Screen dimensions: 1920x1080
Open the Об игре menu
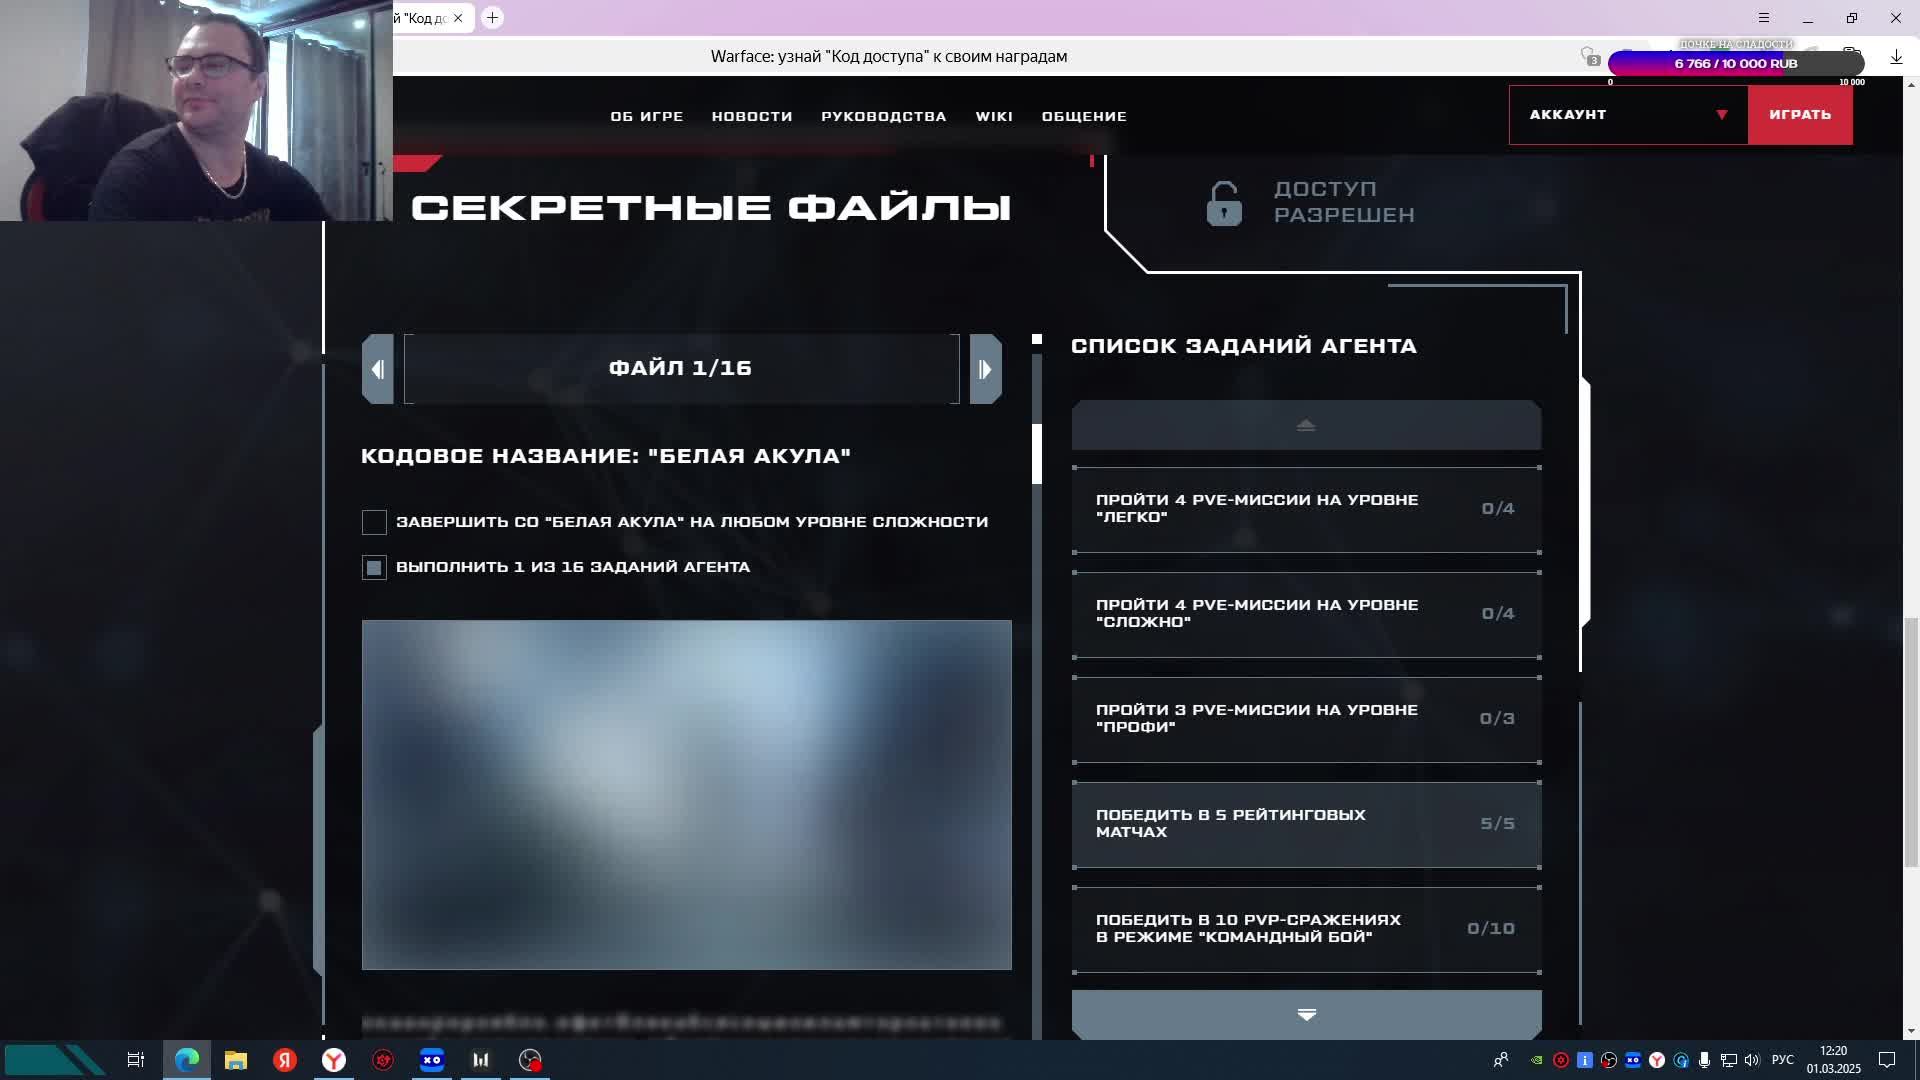click(x=647, y=117)
